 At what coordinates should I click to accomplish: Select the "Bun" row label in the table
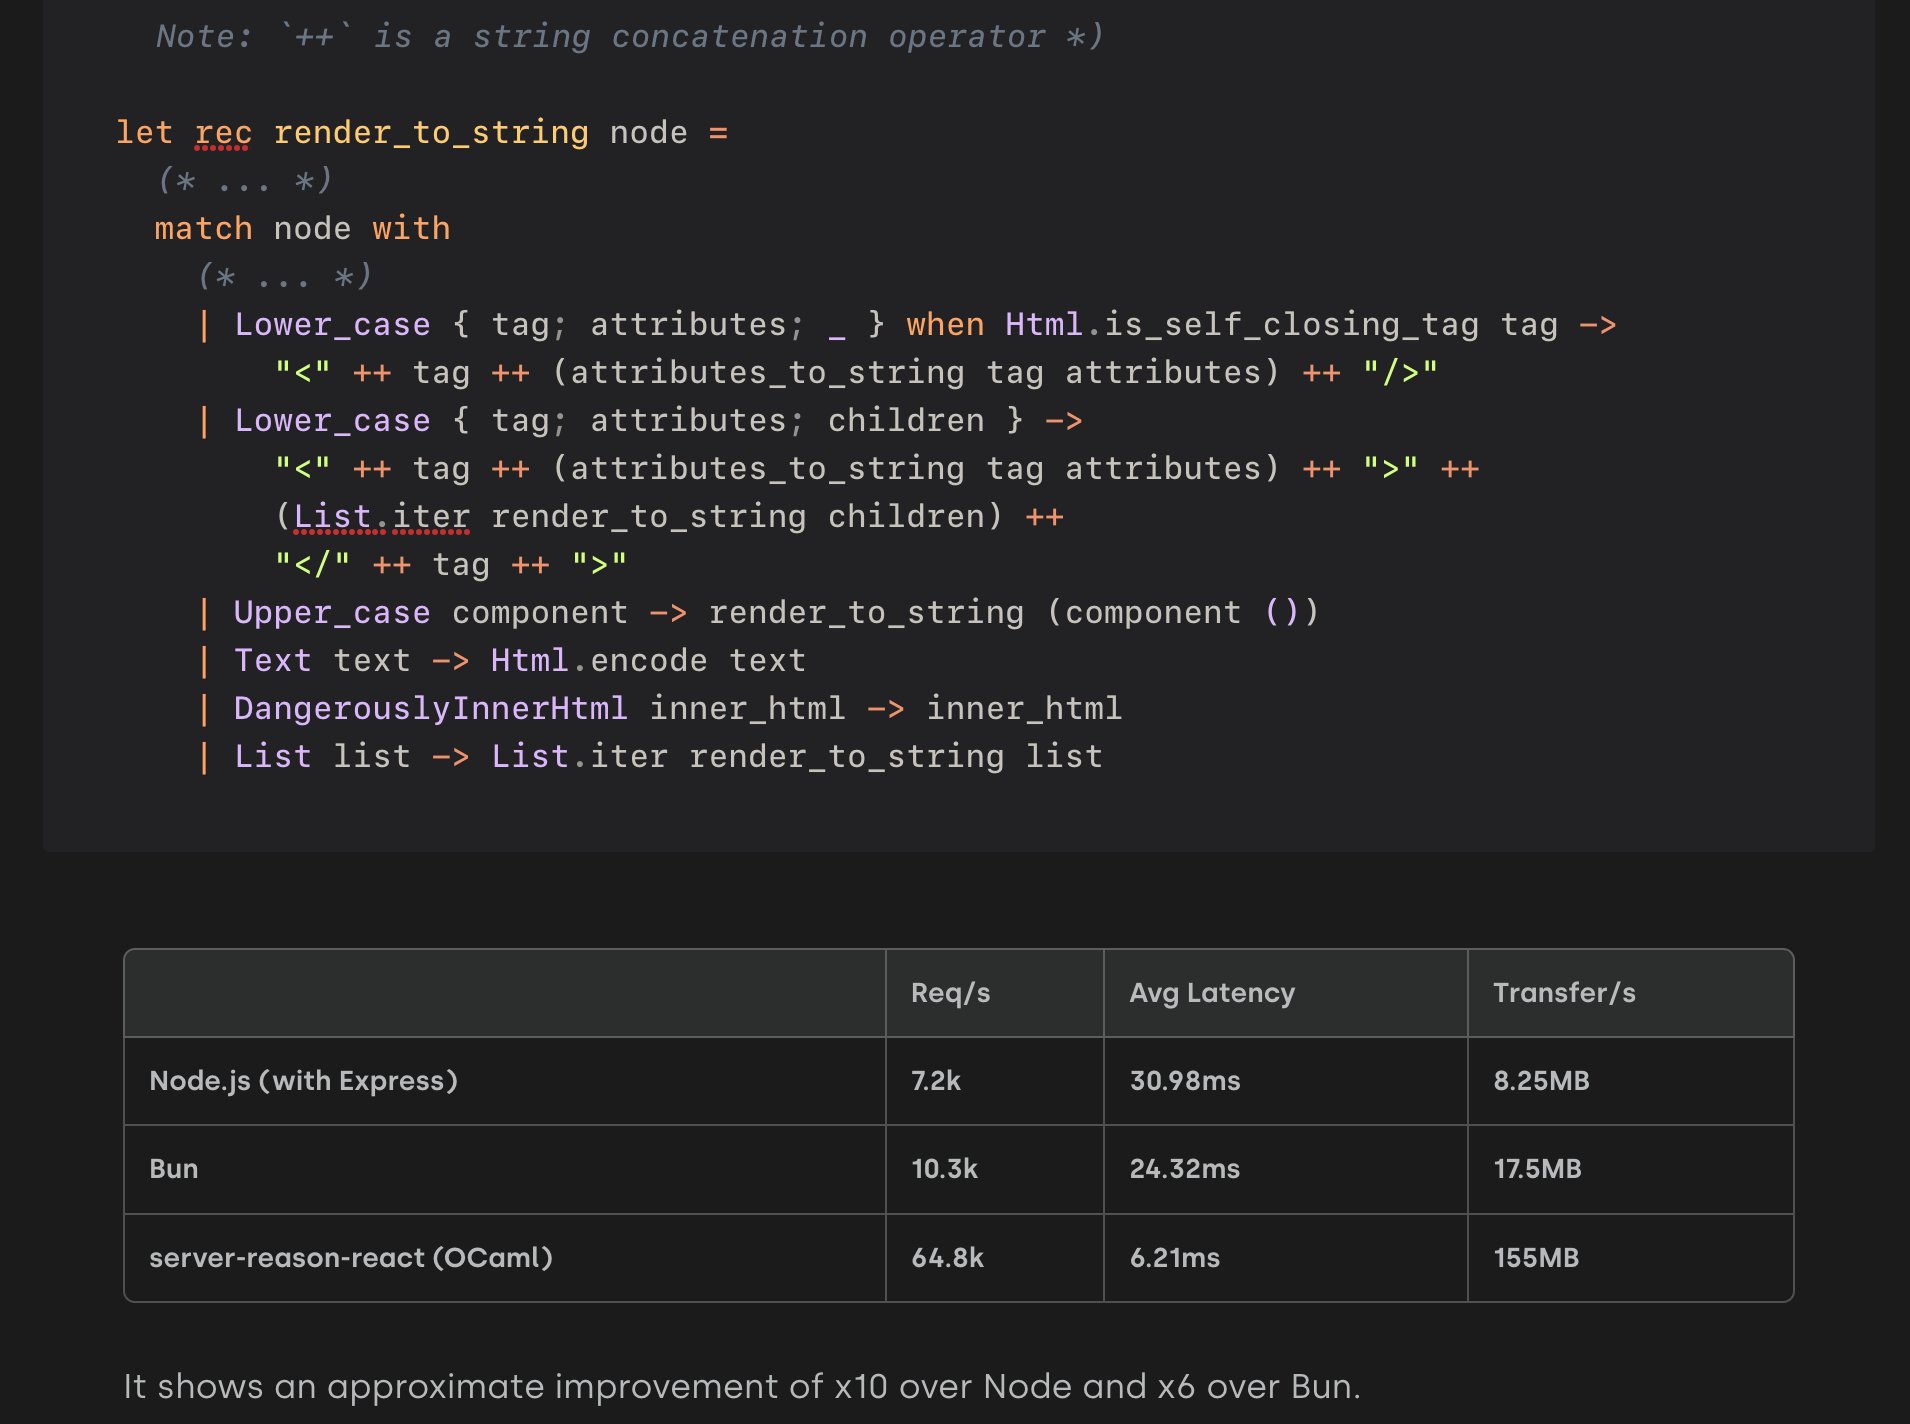pos(174,1169)
